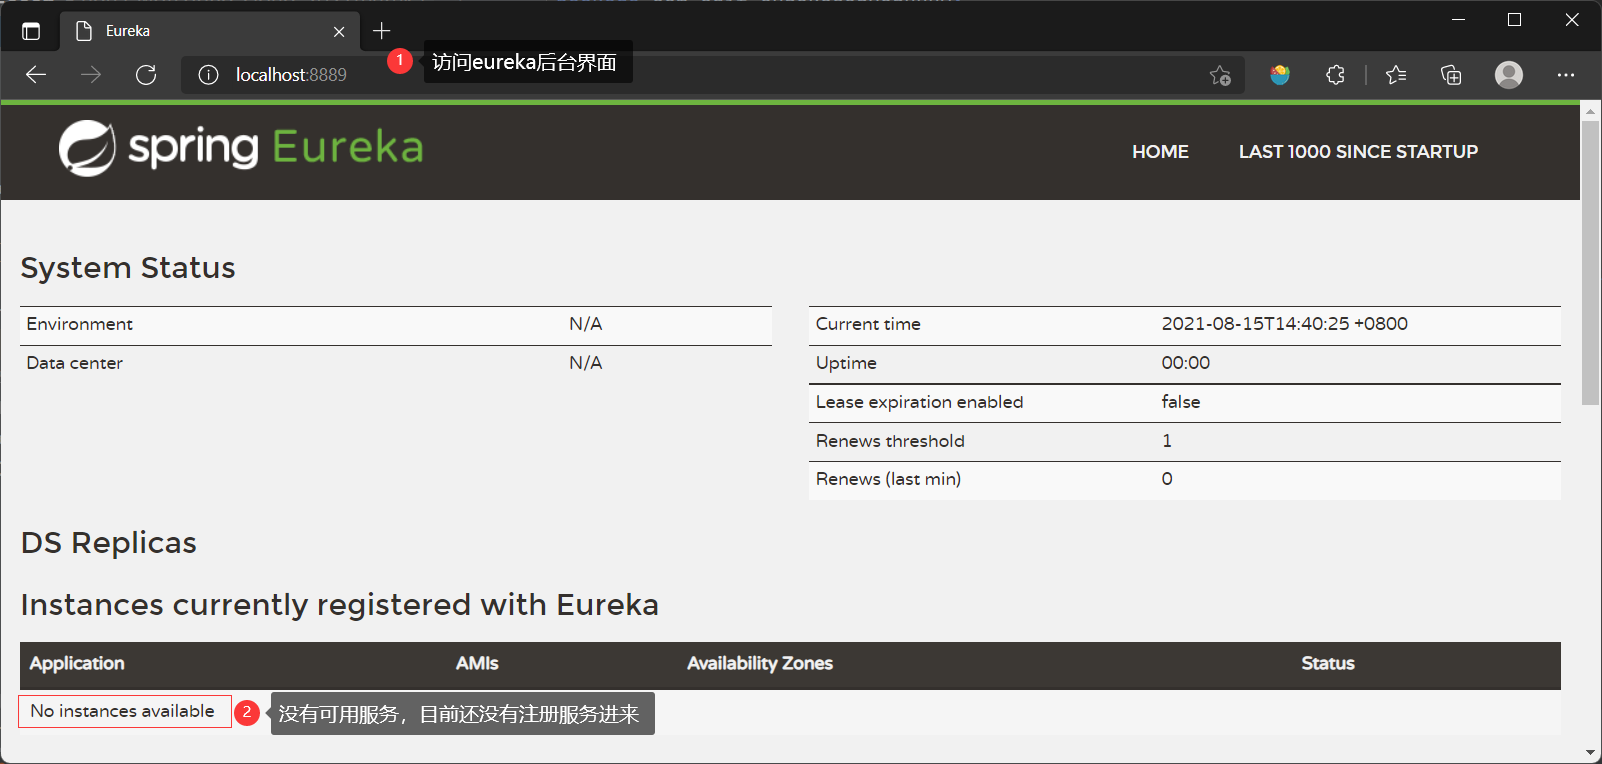The image size is (1602, 764).
Task: Click the Availability Zones column header
Action: coord(760,664)
